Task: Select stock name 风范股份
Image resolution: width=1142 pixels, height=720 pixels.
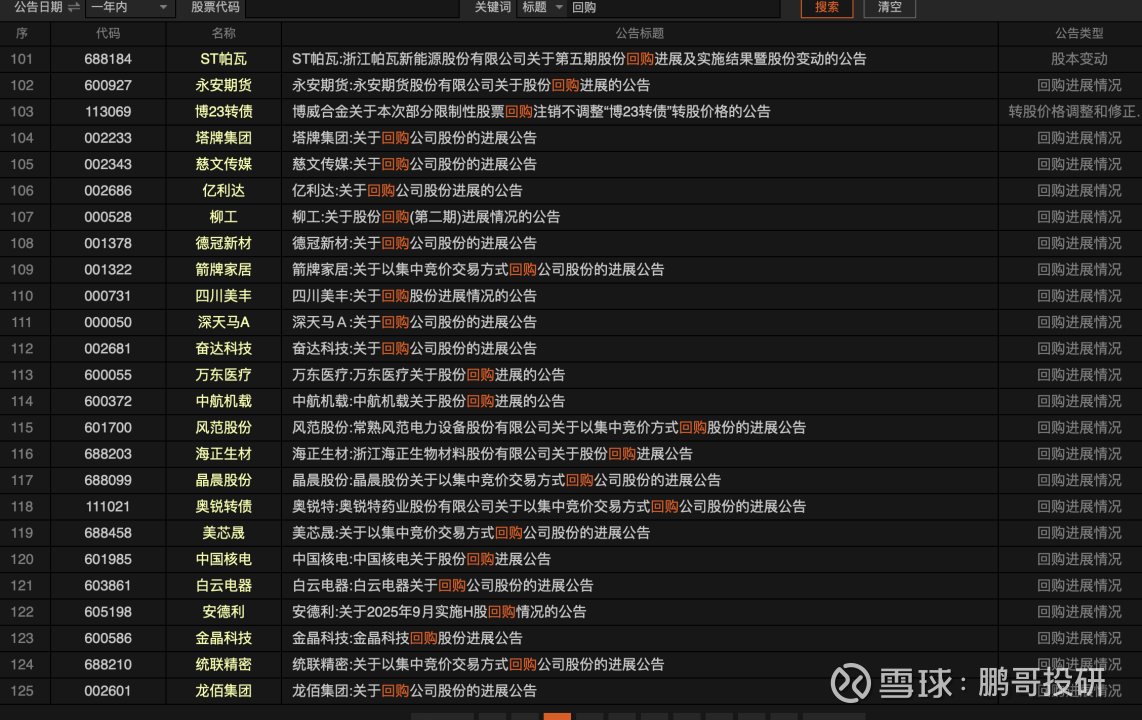Action: coord(224,427)
